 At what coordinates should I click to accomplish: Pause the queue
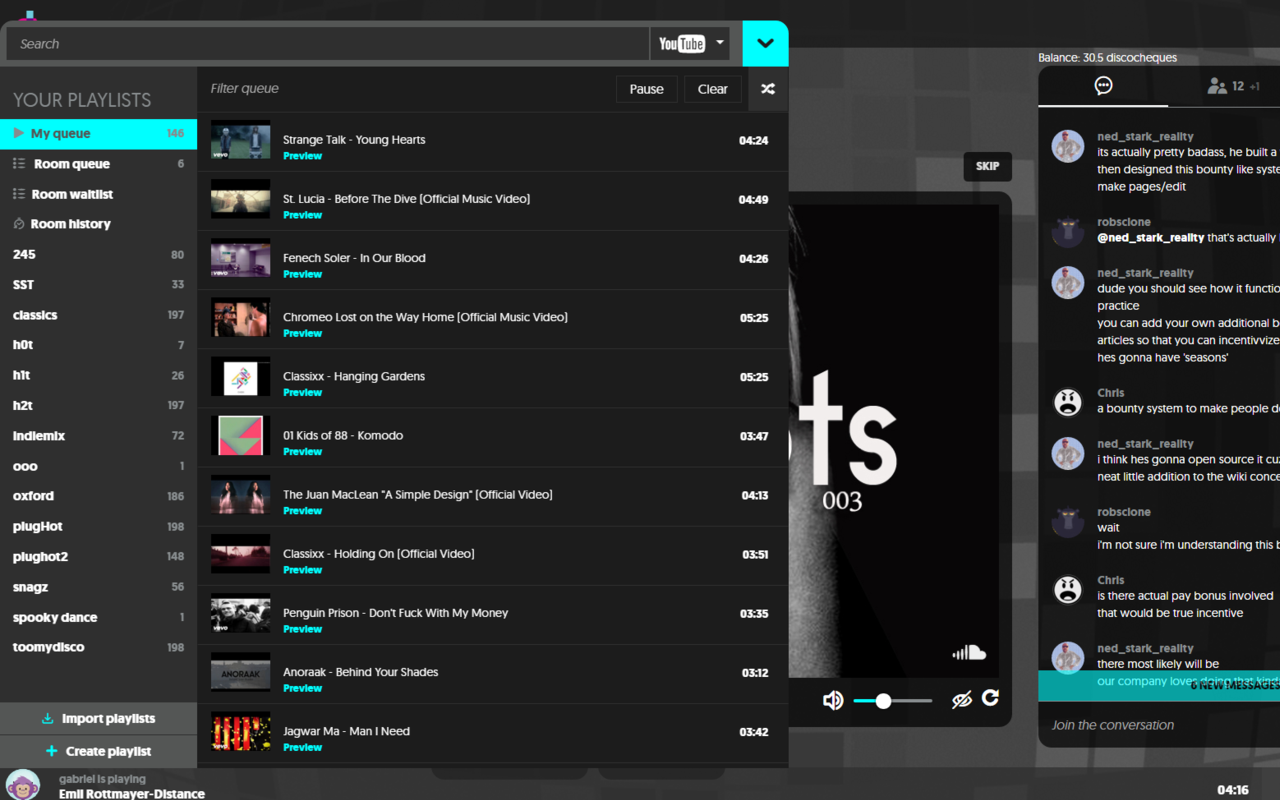pyautogui.click(x=647, y=89)
